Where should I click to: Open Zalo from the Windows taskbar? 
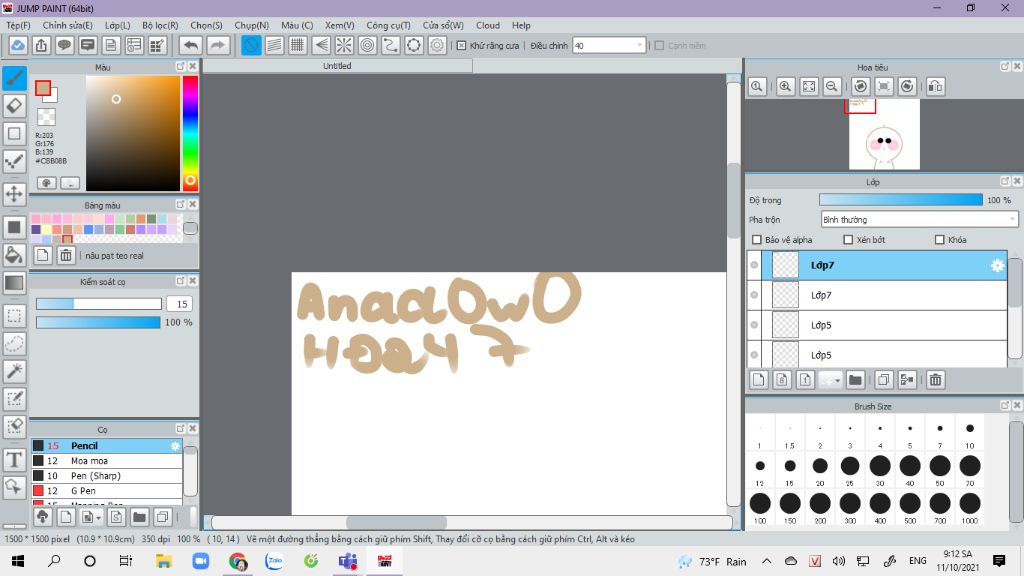click(x=274, y=561)
